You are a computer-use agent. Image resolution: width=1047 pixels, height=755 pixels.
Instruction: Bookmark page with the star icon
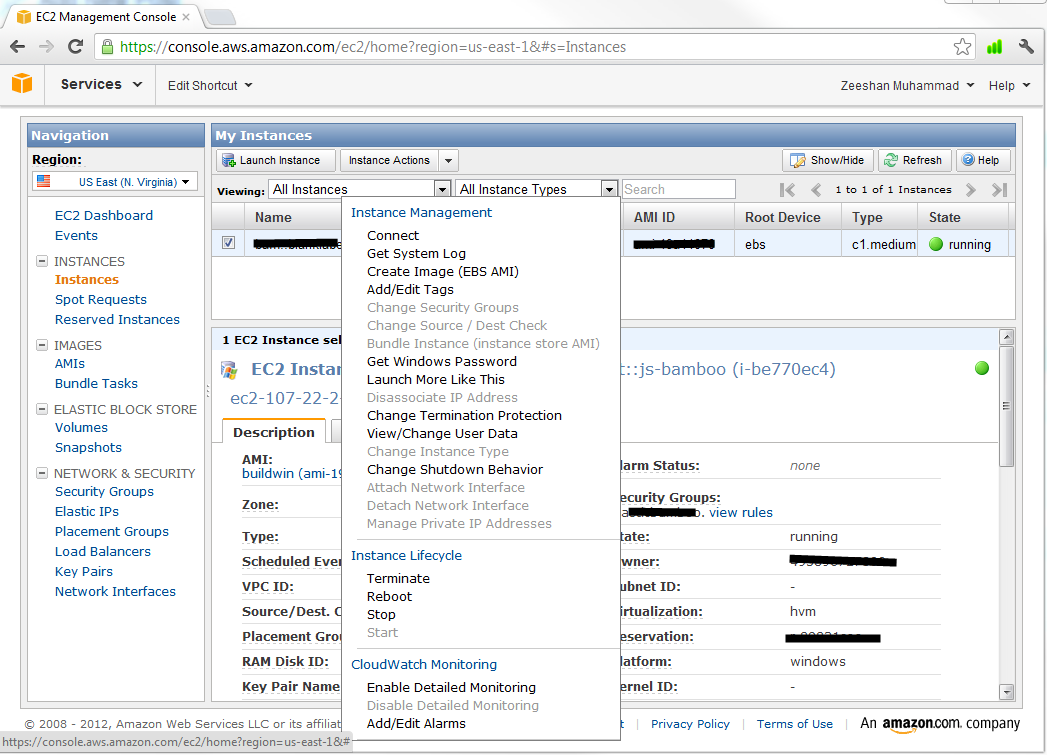[x=962, y=47]
